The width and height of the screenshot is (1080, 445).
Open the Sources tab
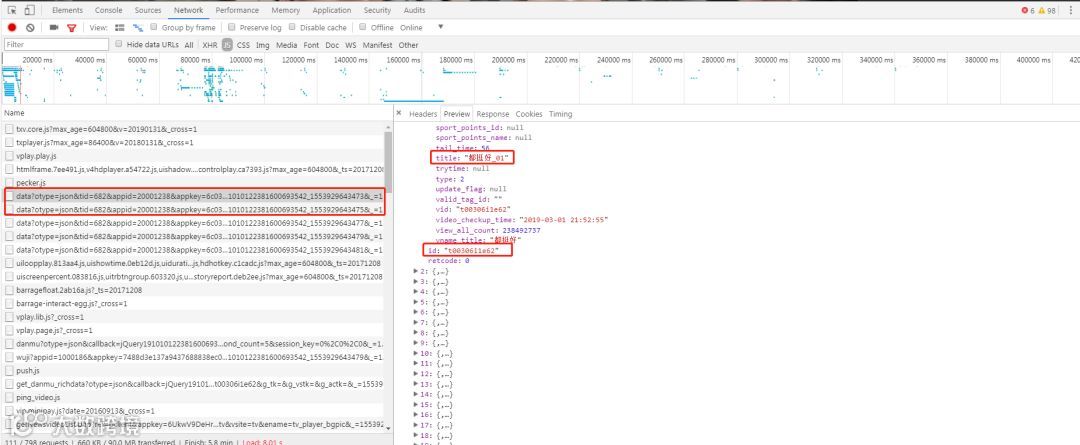tap(148, 10)
